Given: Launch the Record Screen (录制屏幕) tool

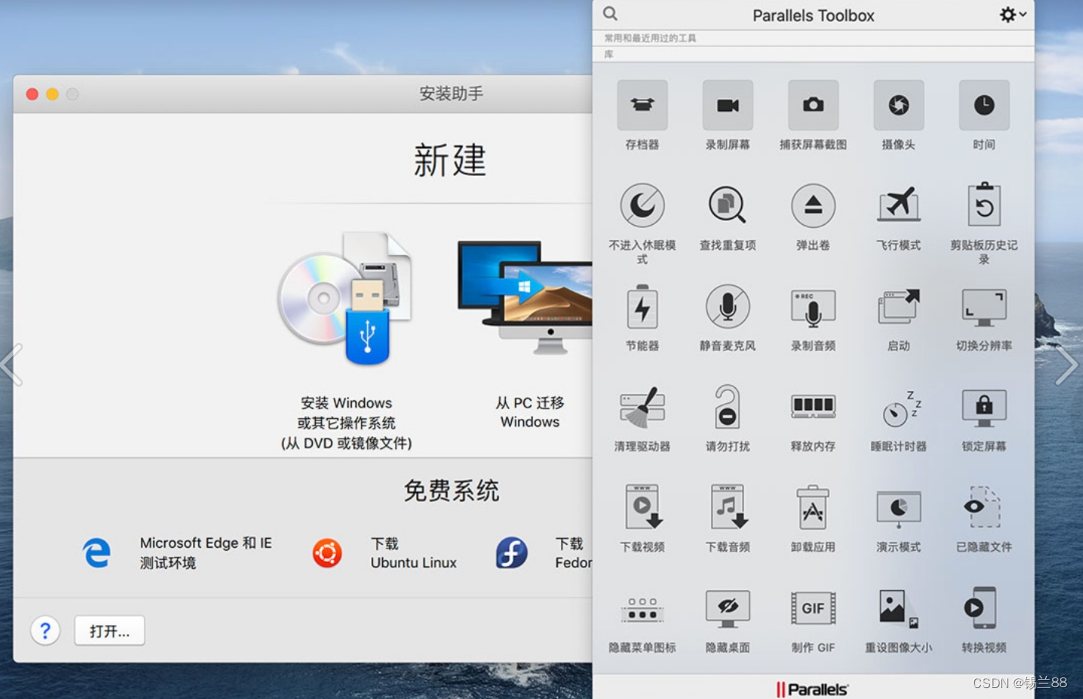Looking at the screenshot, I should point(727,105).
